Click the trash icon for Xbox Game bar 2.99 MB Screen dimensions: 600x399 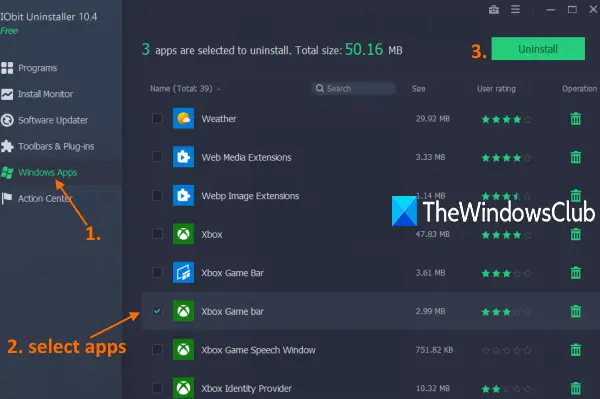coord(576,311)
